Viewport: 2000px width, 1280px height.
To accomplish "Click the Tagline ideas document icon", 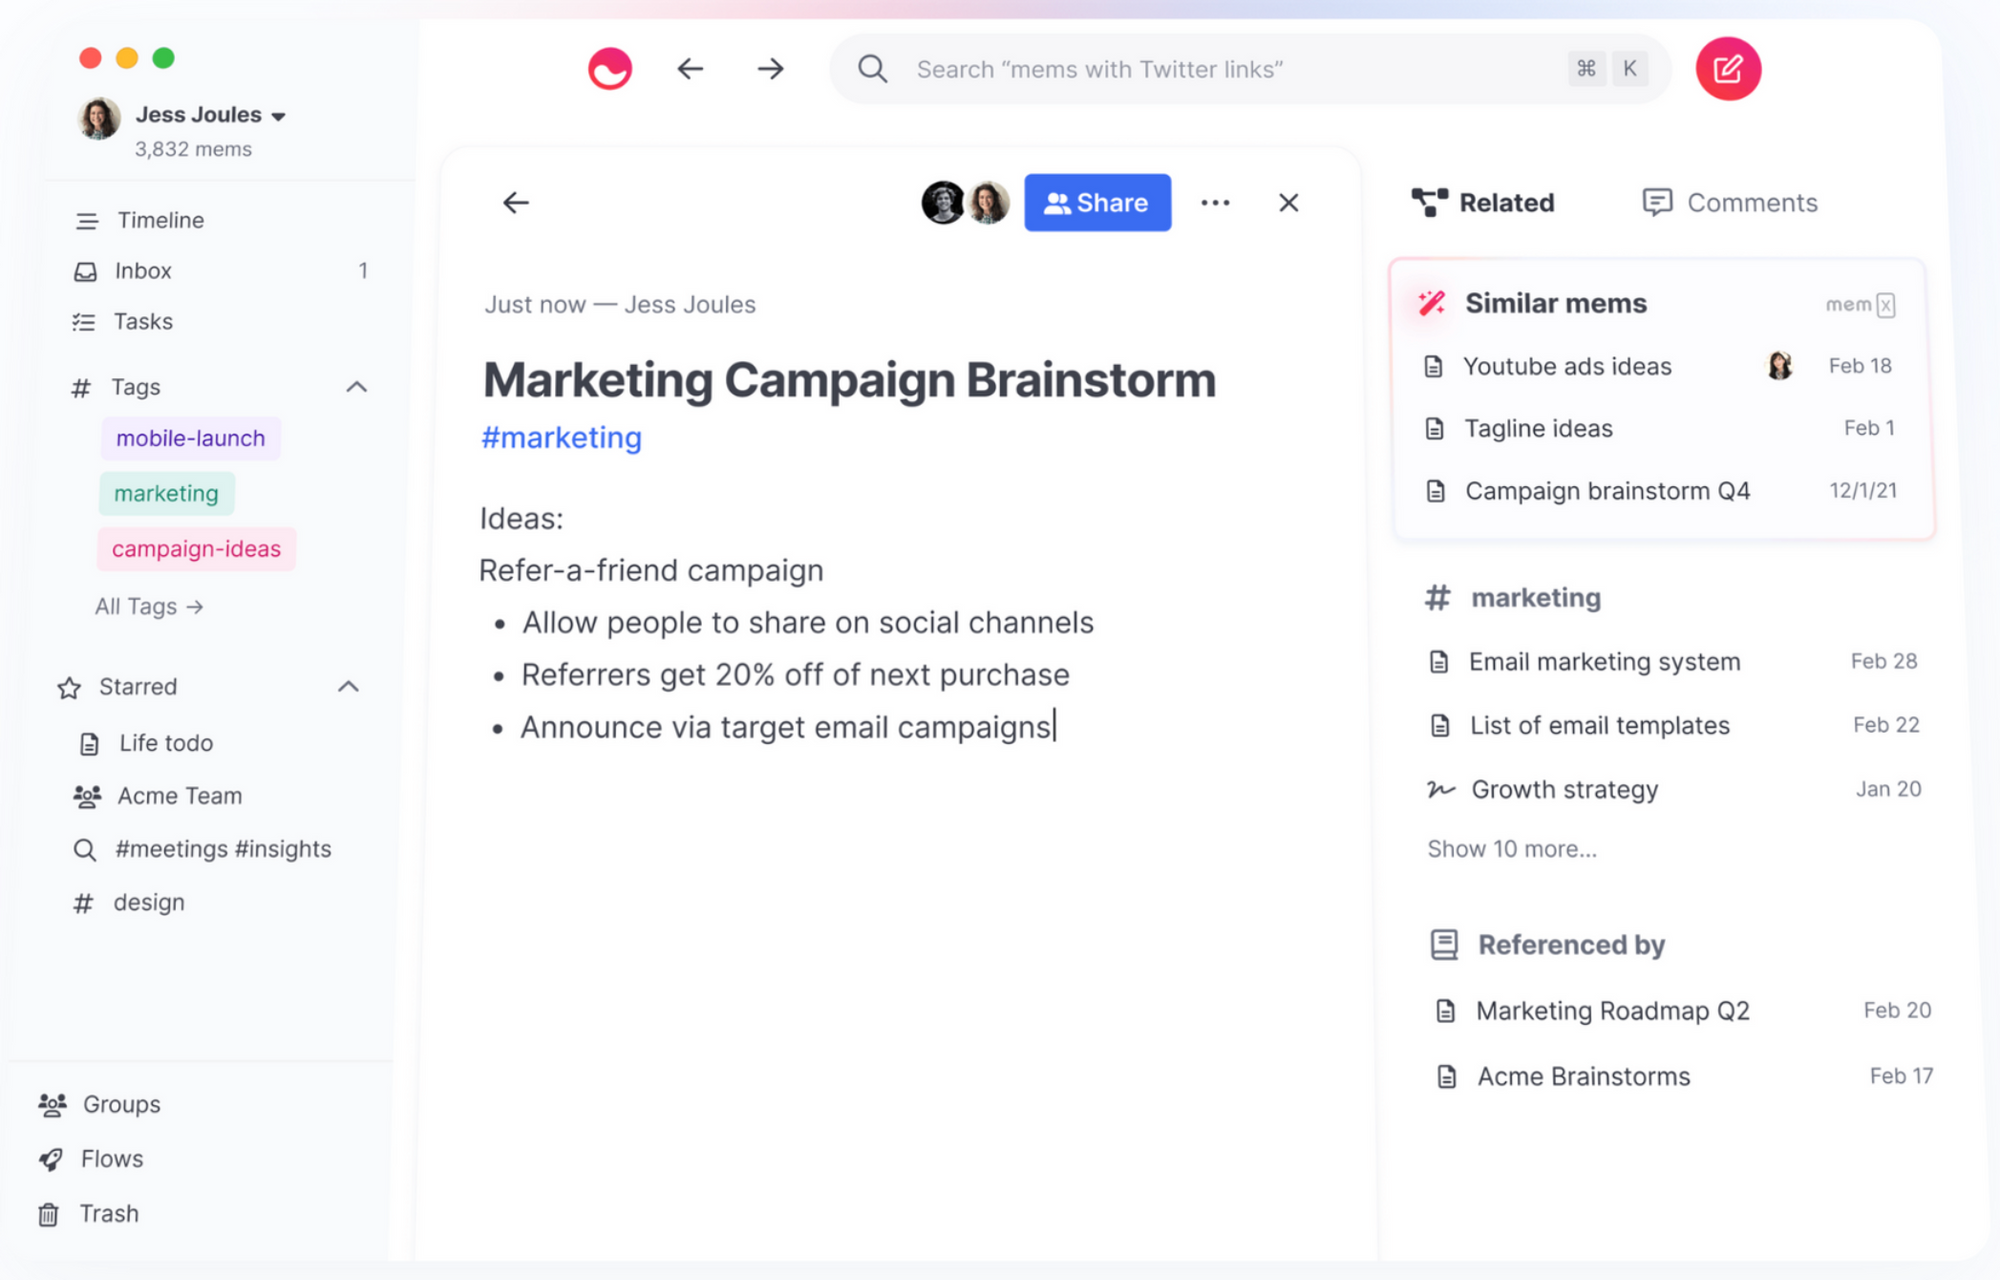I will point(1434,429).
